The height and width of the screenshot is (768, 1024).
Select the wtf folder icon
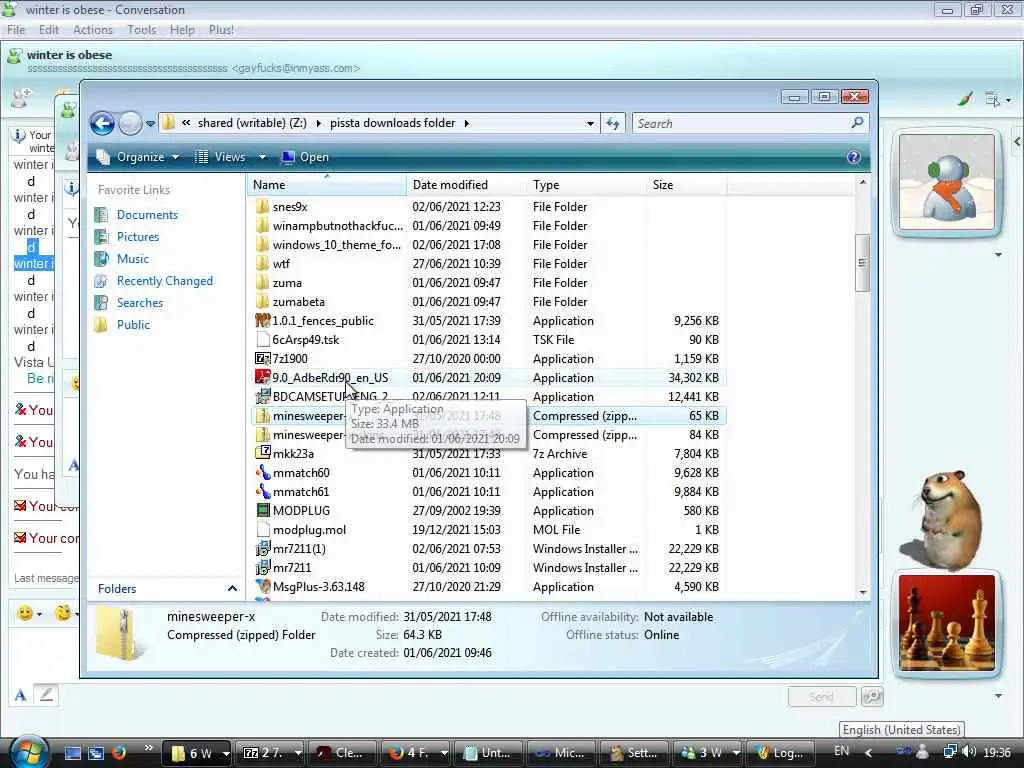263,264
